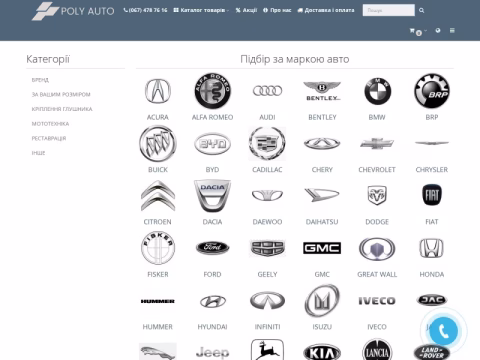Open the Isuzu logo
480x360 pixels.
[x=322, y=301]
